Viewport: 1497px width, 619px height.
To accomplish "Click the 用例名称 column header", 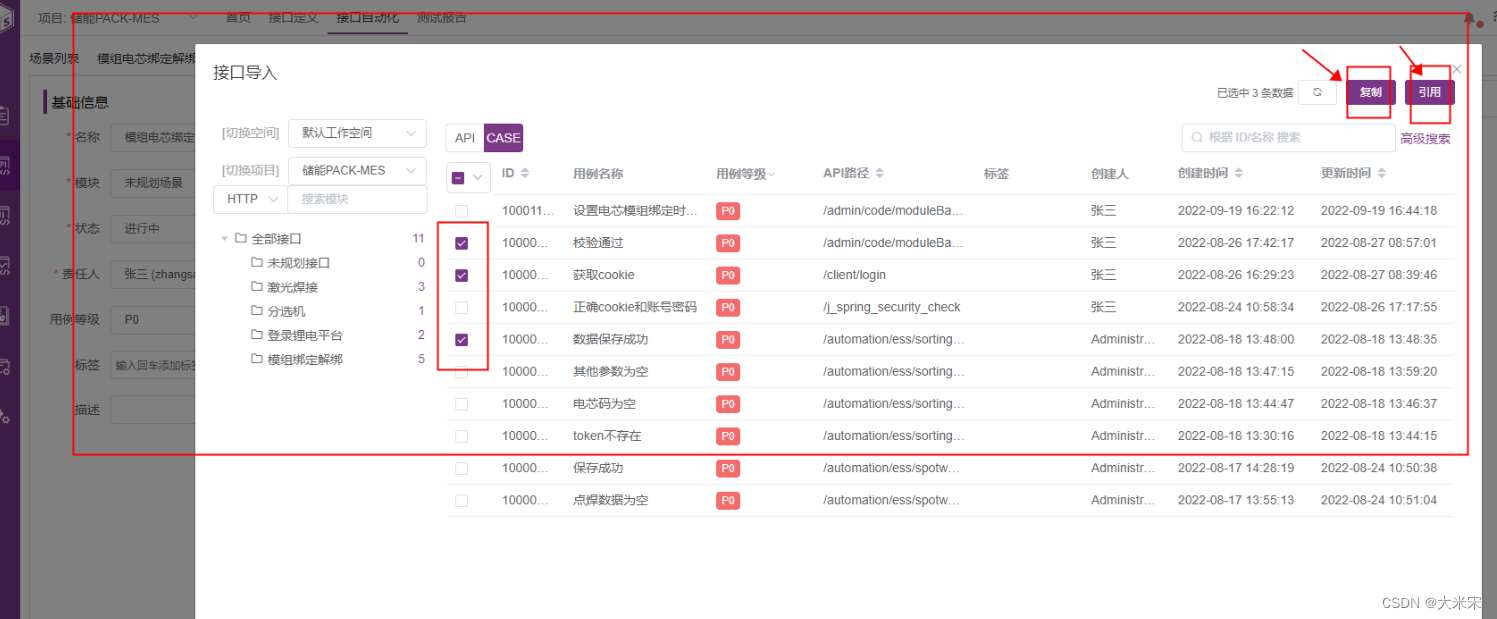I will click(x=598, y=173).
